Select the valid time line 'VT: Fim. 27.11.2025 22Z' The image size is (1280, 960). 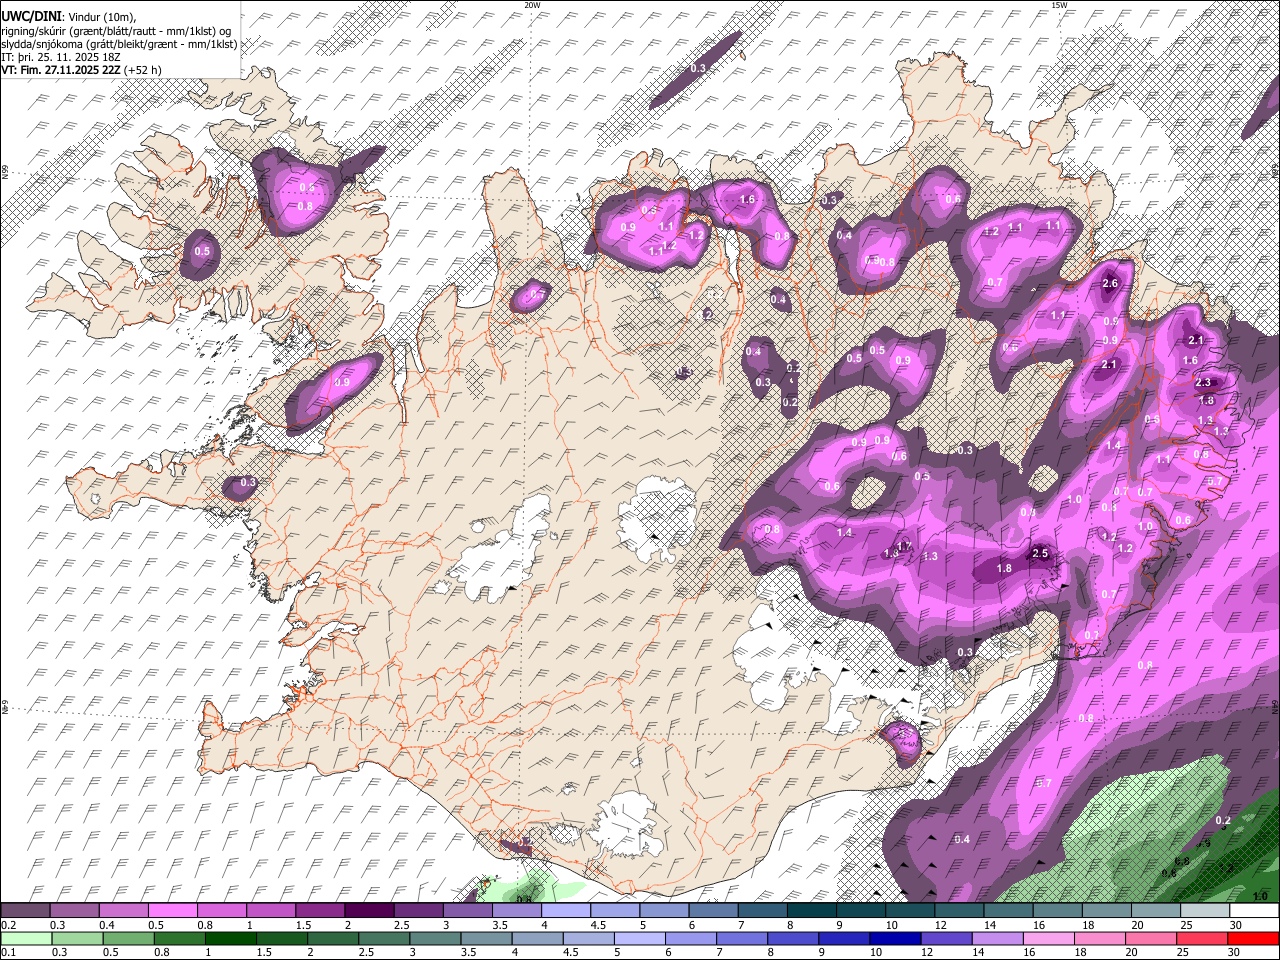(x=61, y=70)
